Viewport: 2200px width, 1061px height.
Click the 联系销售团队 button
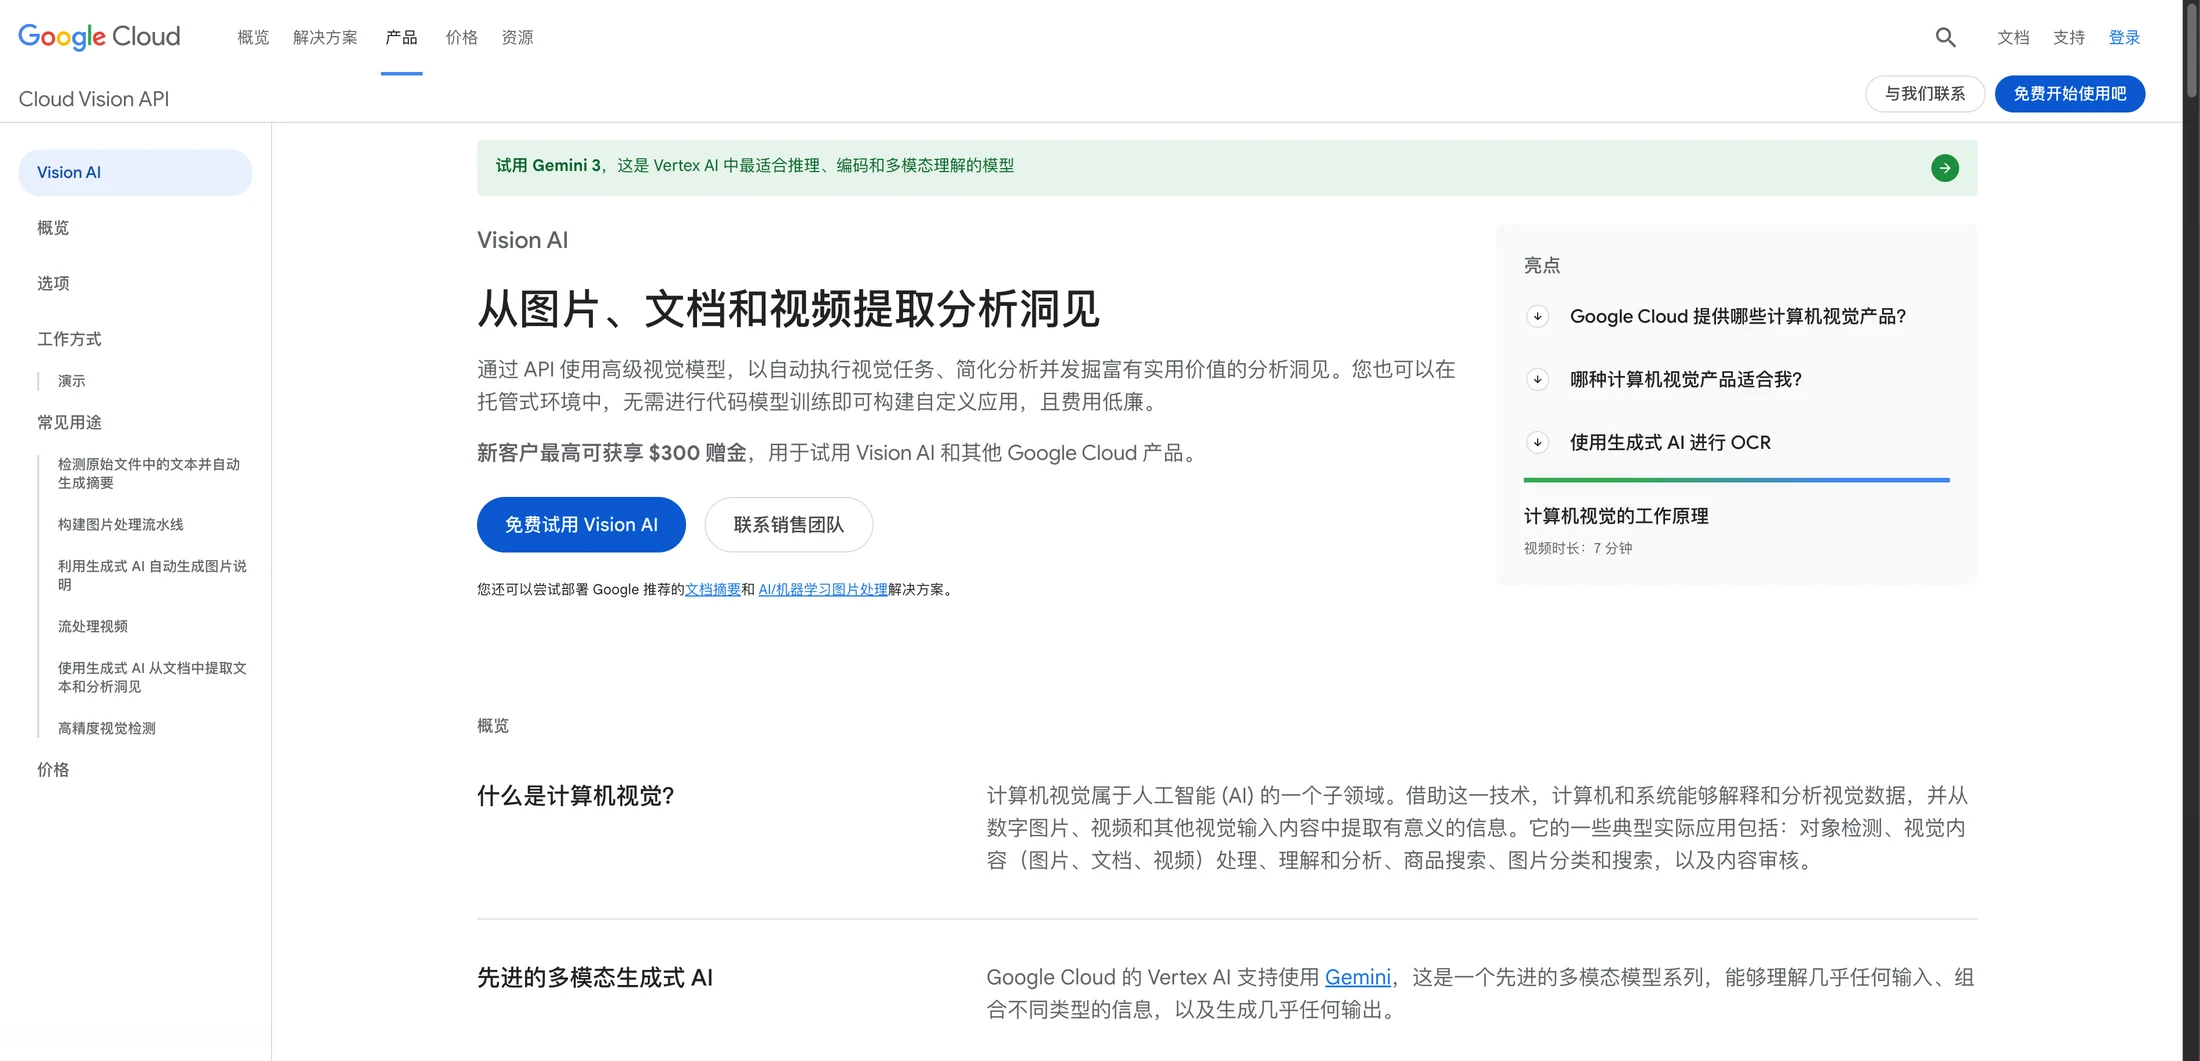coord(789,525)
